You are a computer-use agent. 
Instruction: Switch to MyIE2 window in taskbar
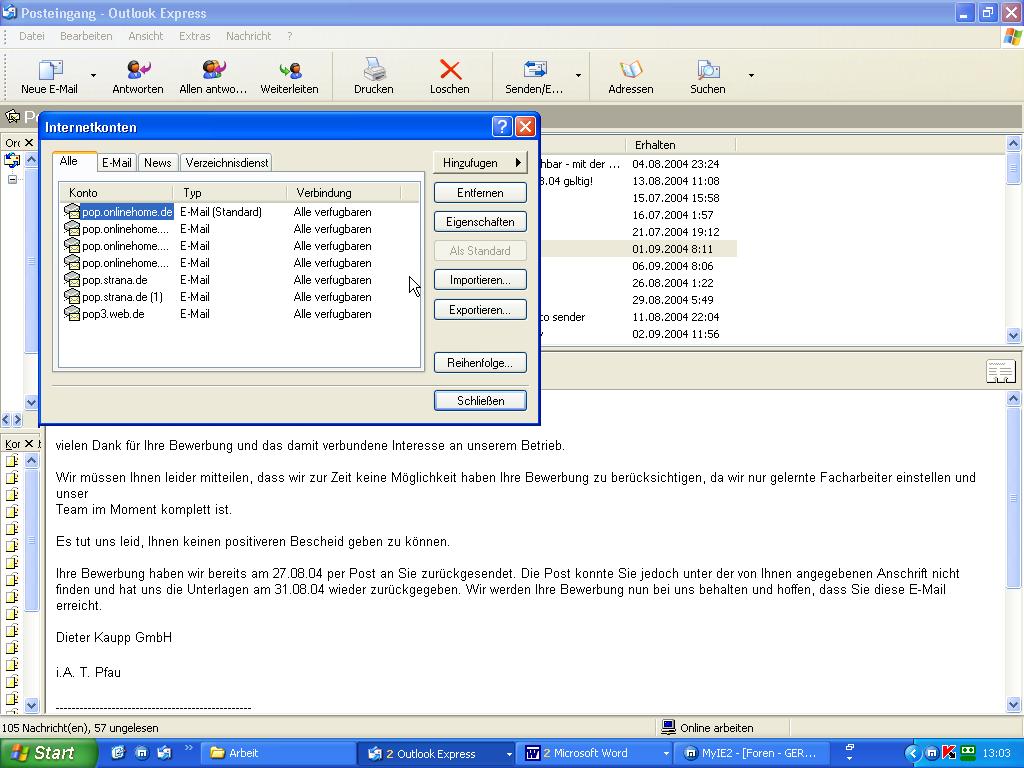pyautogui.click(x=752, y=754)
